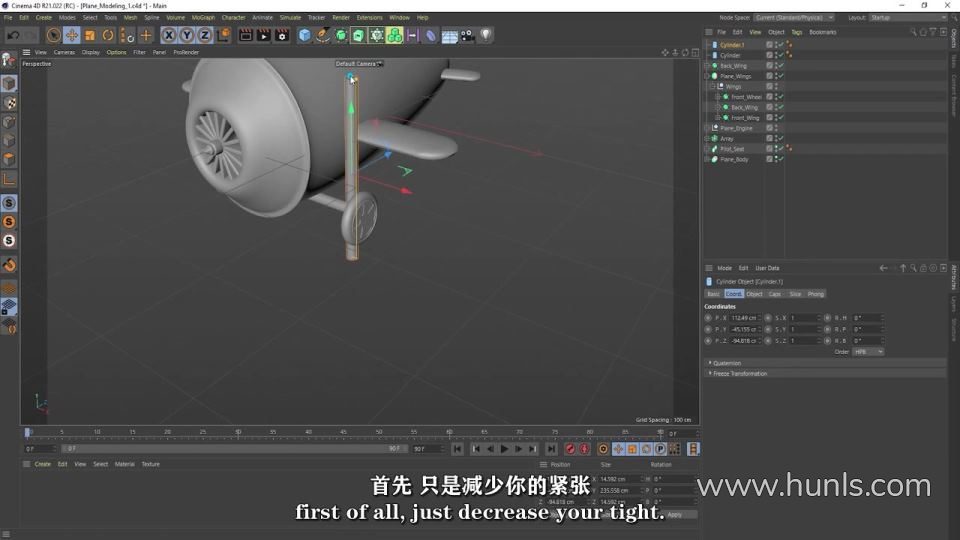Activate the Scale tool
The image size is (960, 540).
(x=90, y=36)
